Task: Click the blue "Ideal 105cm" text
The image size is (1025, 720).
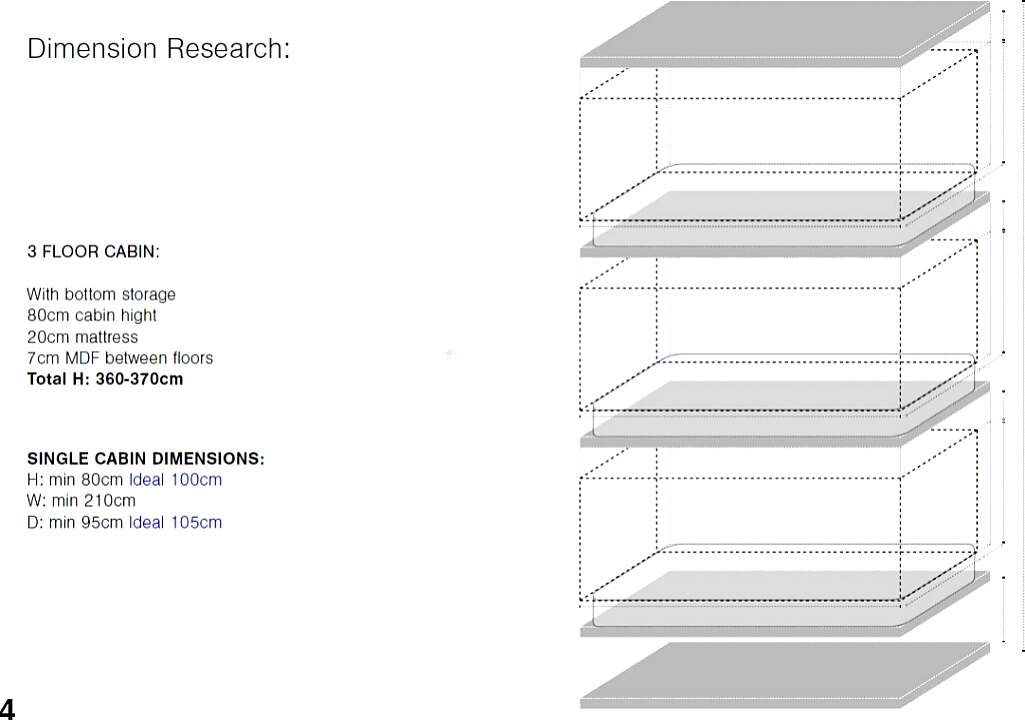Action: 176,522
